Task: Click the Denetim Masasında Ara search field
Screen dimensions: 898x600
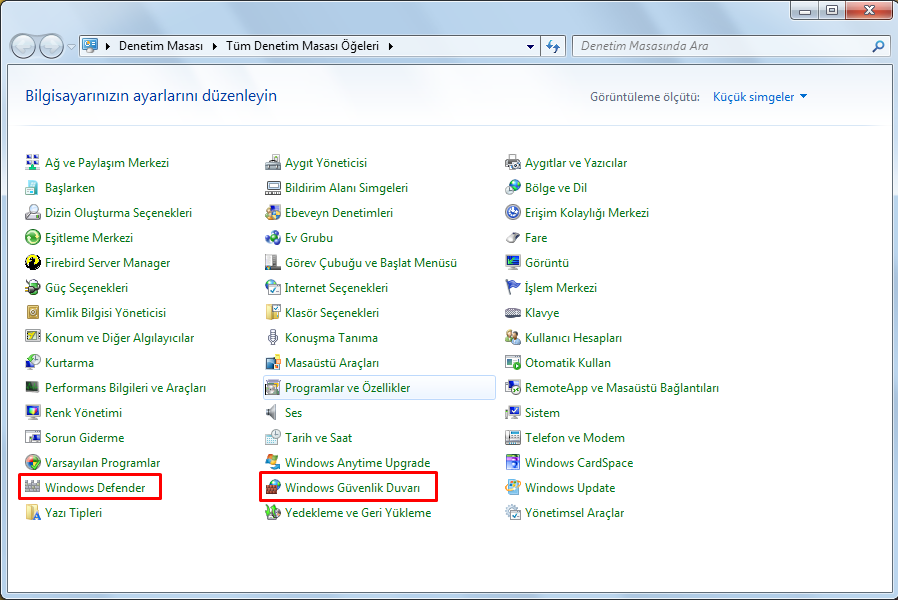Action: coord(722,46)
